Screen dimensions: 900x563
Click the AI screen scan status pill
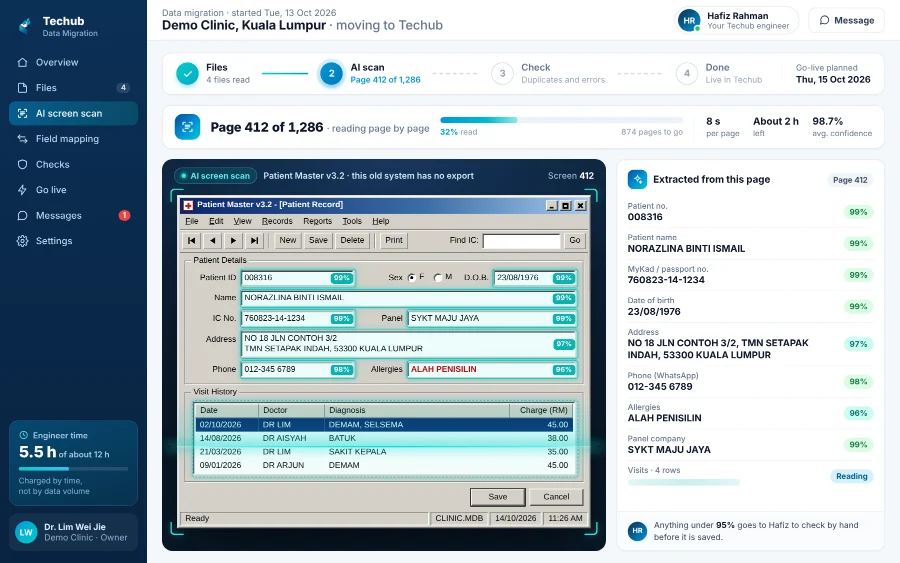(216, 176)
